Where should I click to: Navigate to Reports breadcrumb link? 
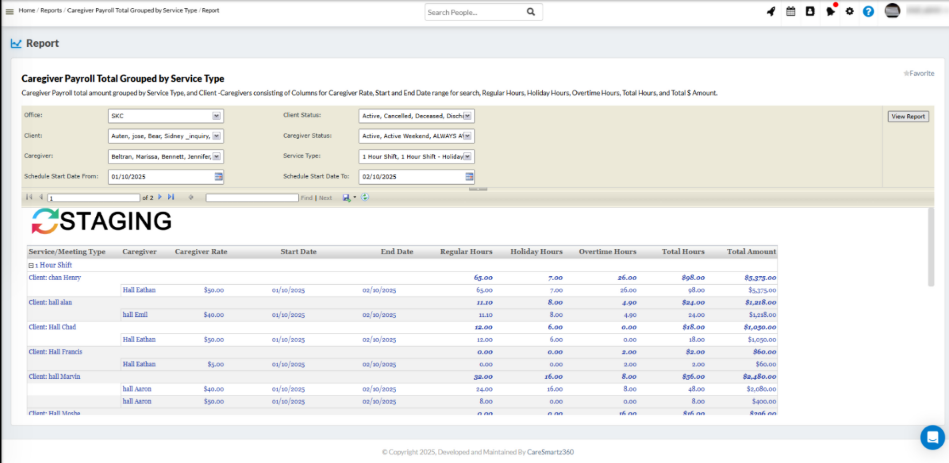tap(50, 10)
